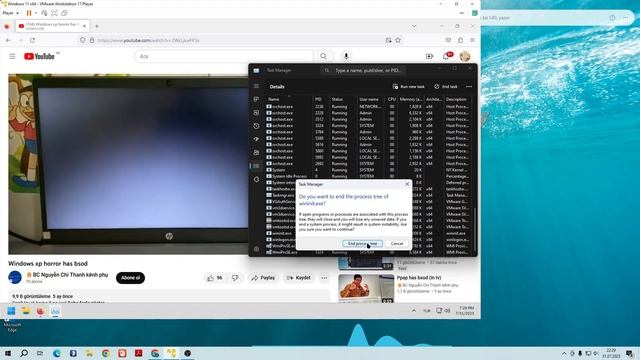Open Task Manager Services page icon
640x360 pixels.
(256, 179)
